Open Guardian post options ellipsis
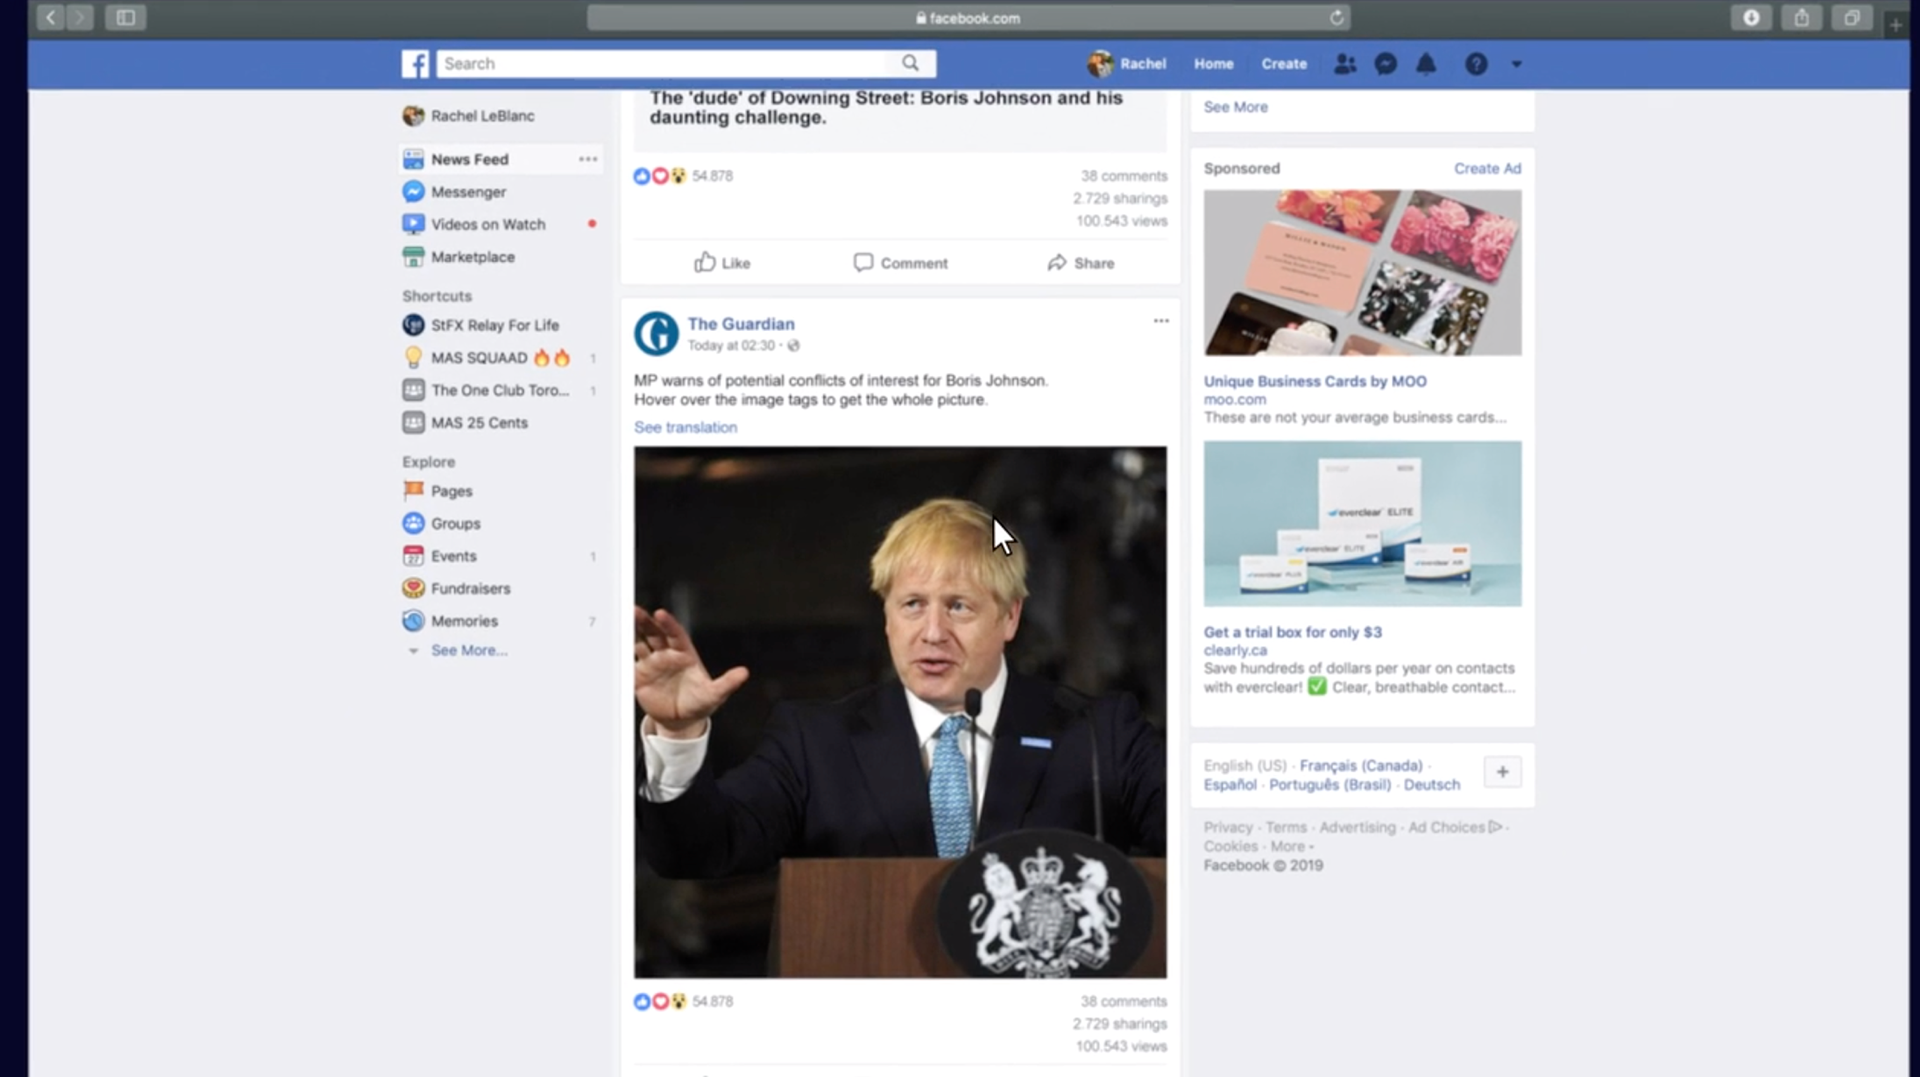Viewport: 1920px width, 1077px height. click(x=1161, y=321)
